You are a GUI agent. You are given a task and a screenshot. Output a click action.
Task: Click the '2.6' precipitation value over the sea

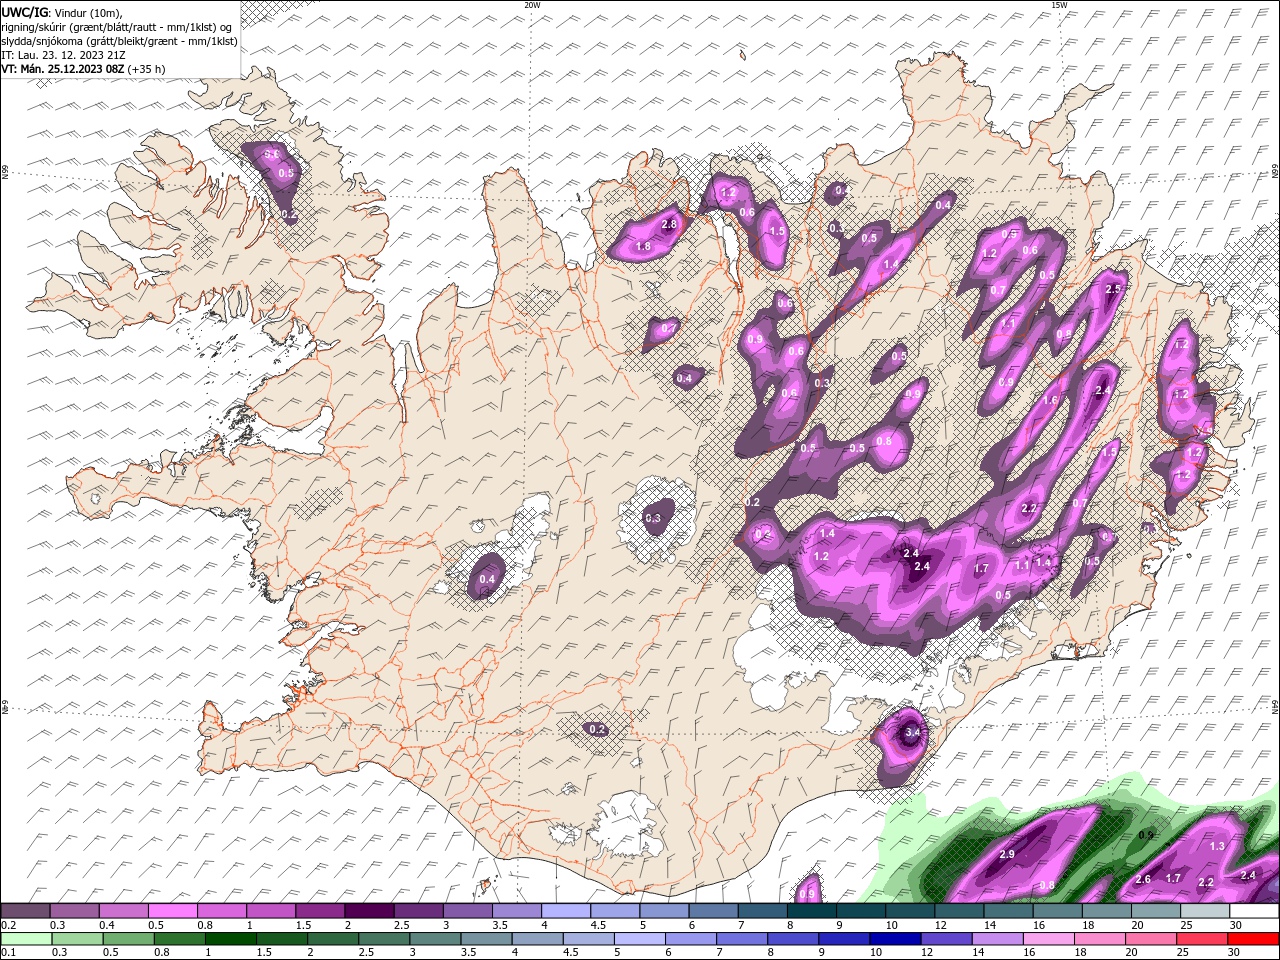1144,879
